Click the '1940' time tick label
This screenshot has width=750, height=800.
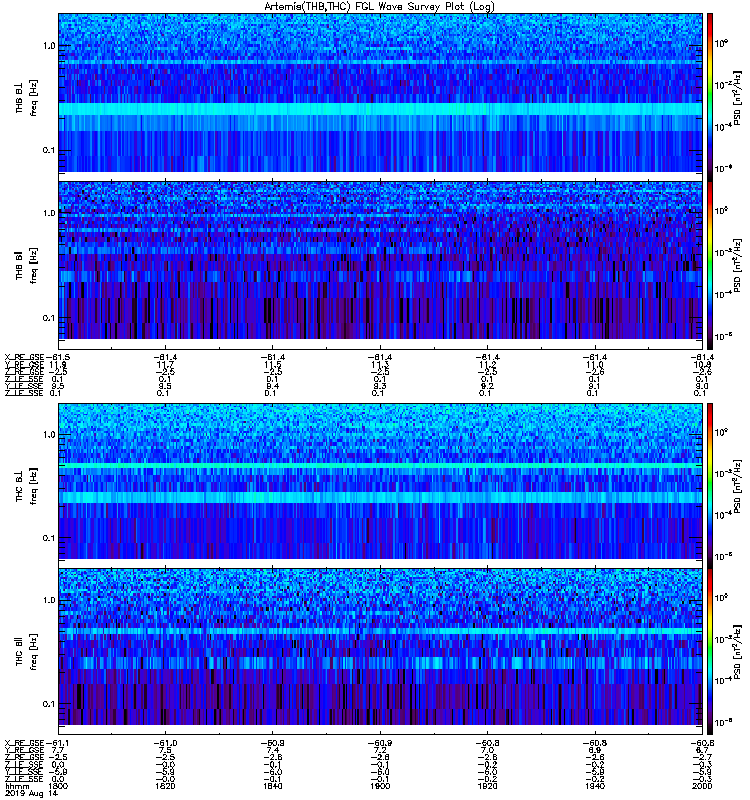point(595,786)
